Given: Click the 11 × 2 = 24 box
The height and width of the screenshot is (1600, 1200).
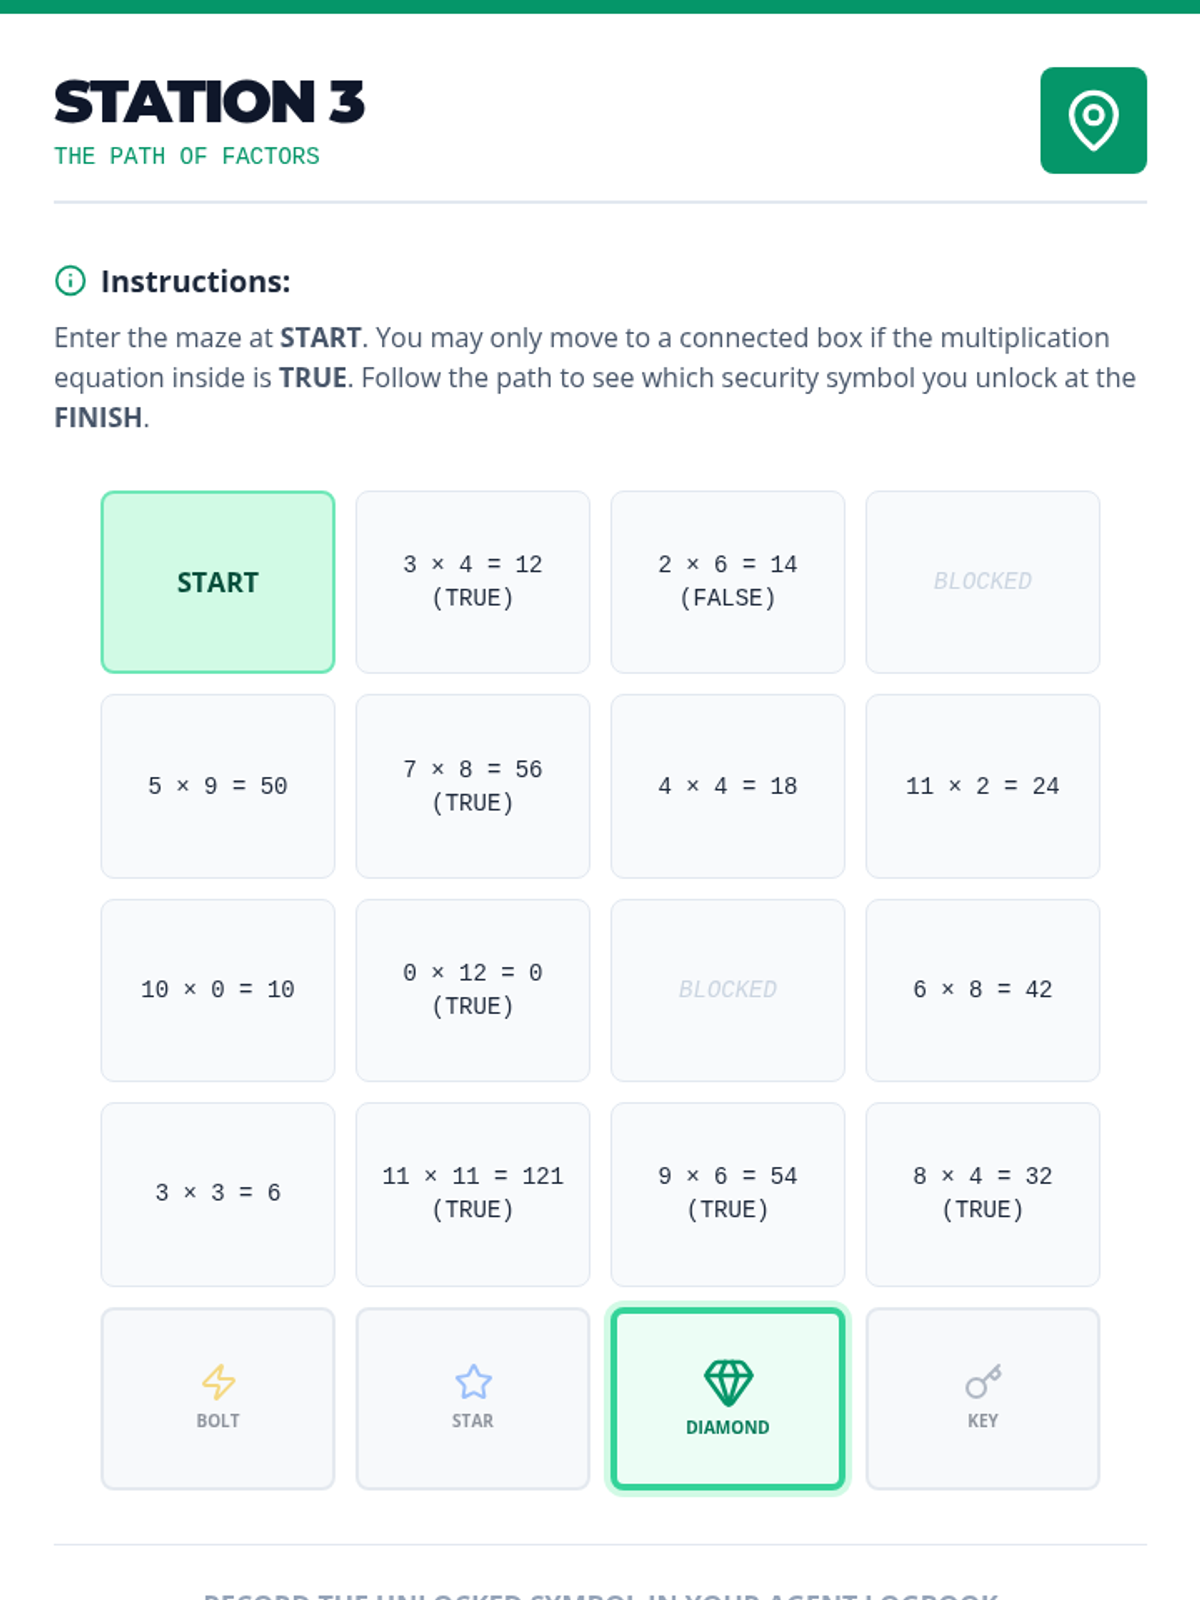Looking at the screenshot, I should [983, 786].
